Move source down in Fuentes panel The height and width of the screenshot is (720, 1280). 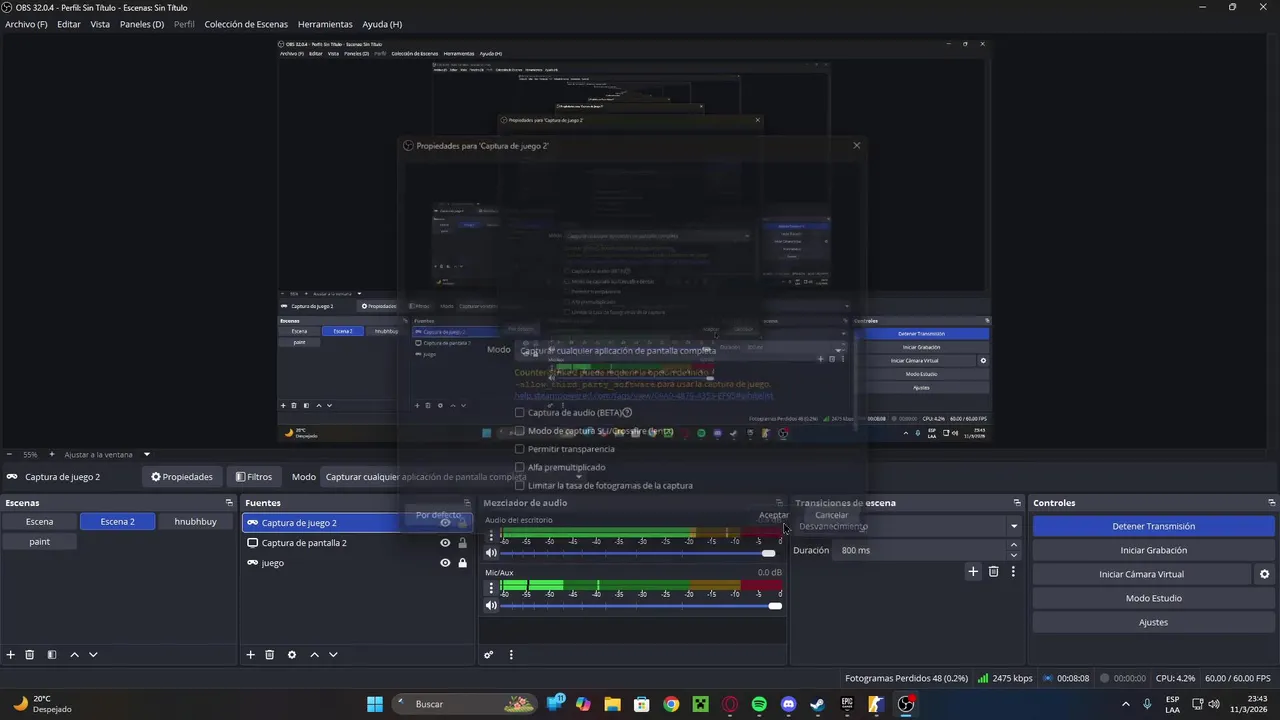click(333, 655)
